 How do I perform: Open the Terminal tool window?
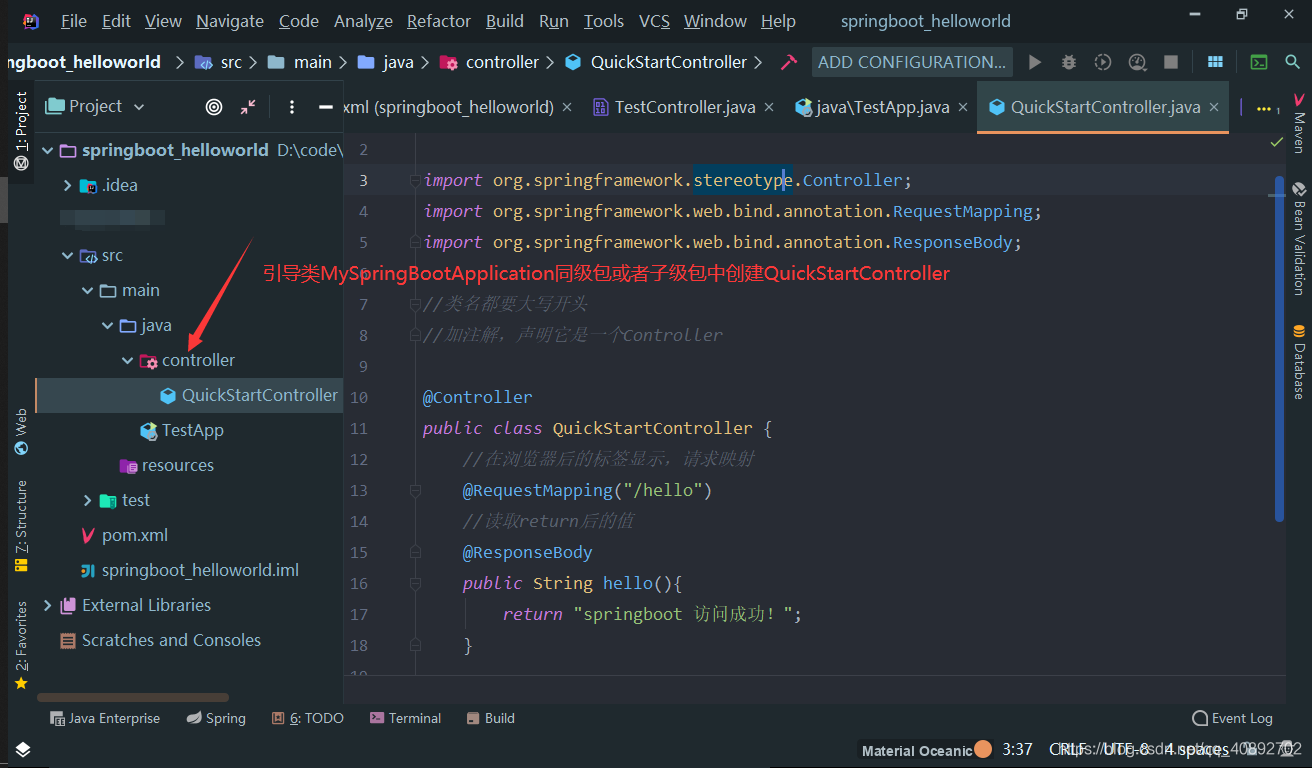pos(406,718)
